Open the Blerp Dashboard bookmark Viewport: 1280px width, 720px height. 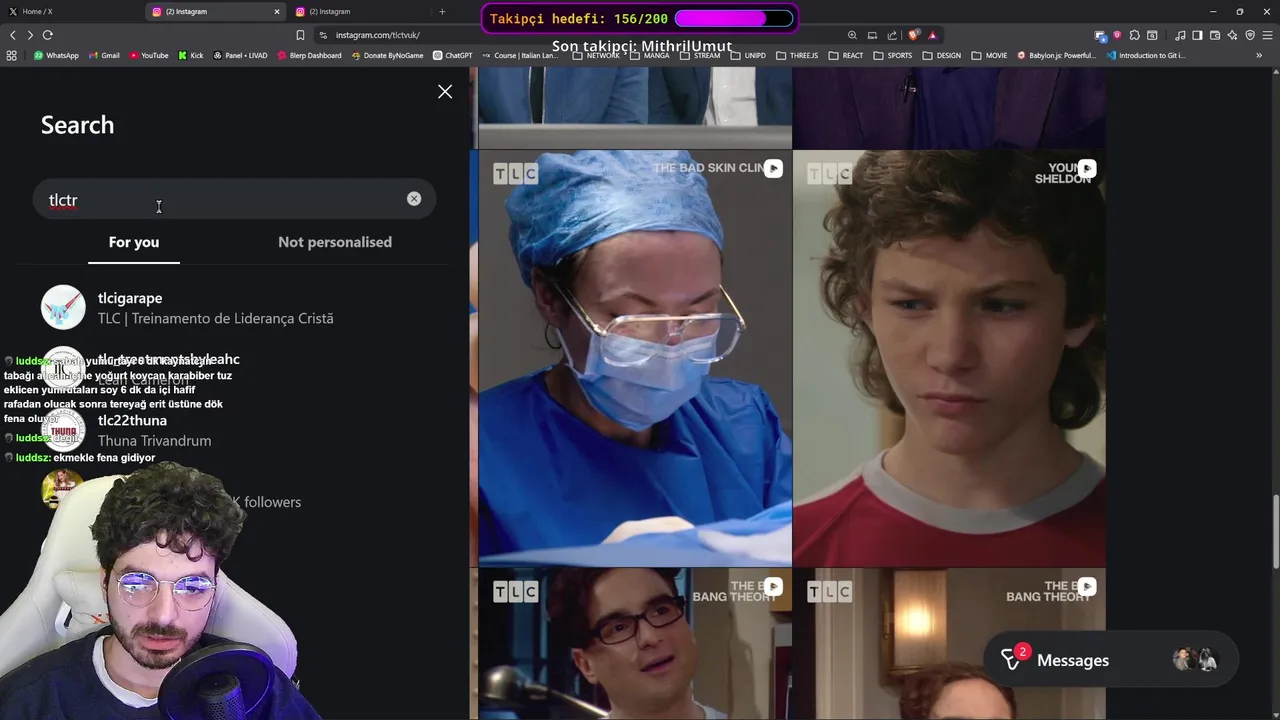point(309,55)
